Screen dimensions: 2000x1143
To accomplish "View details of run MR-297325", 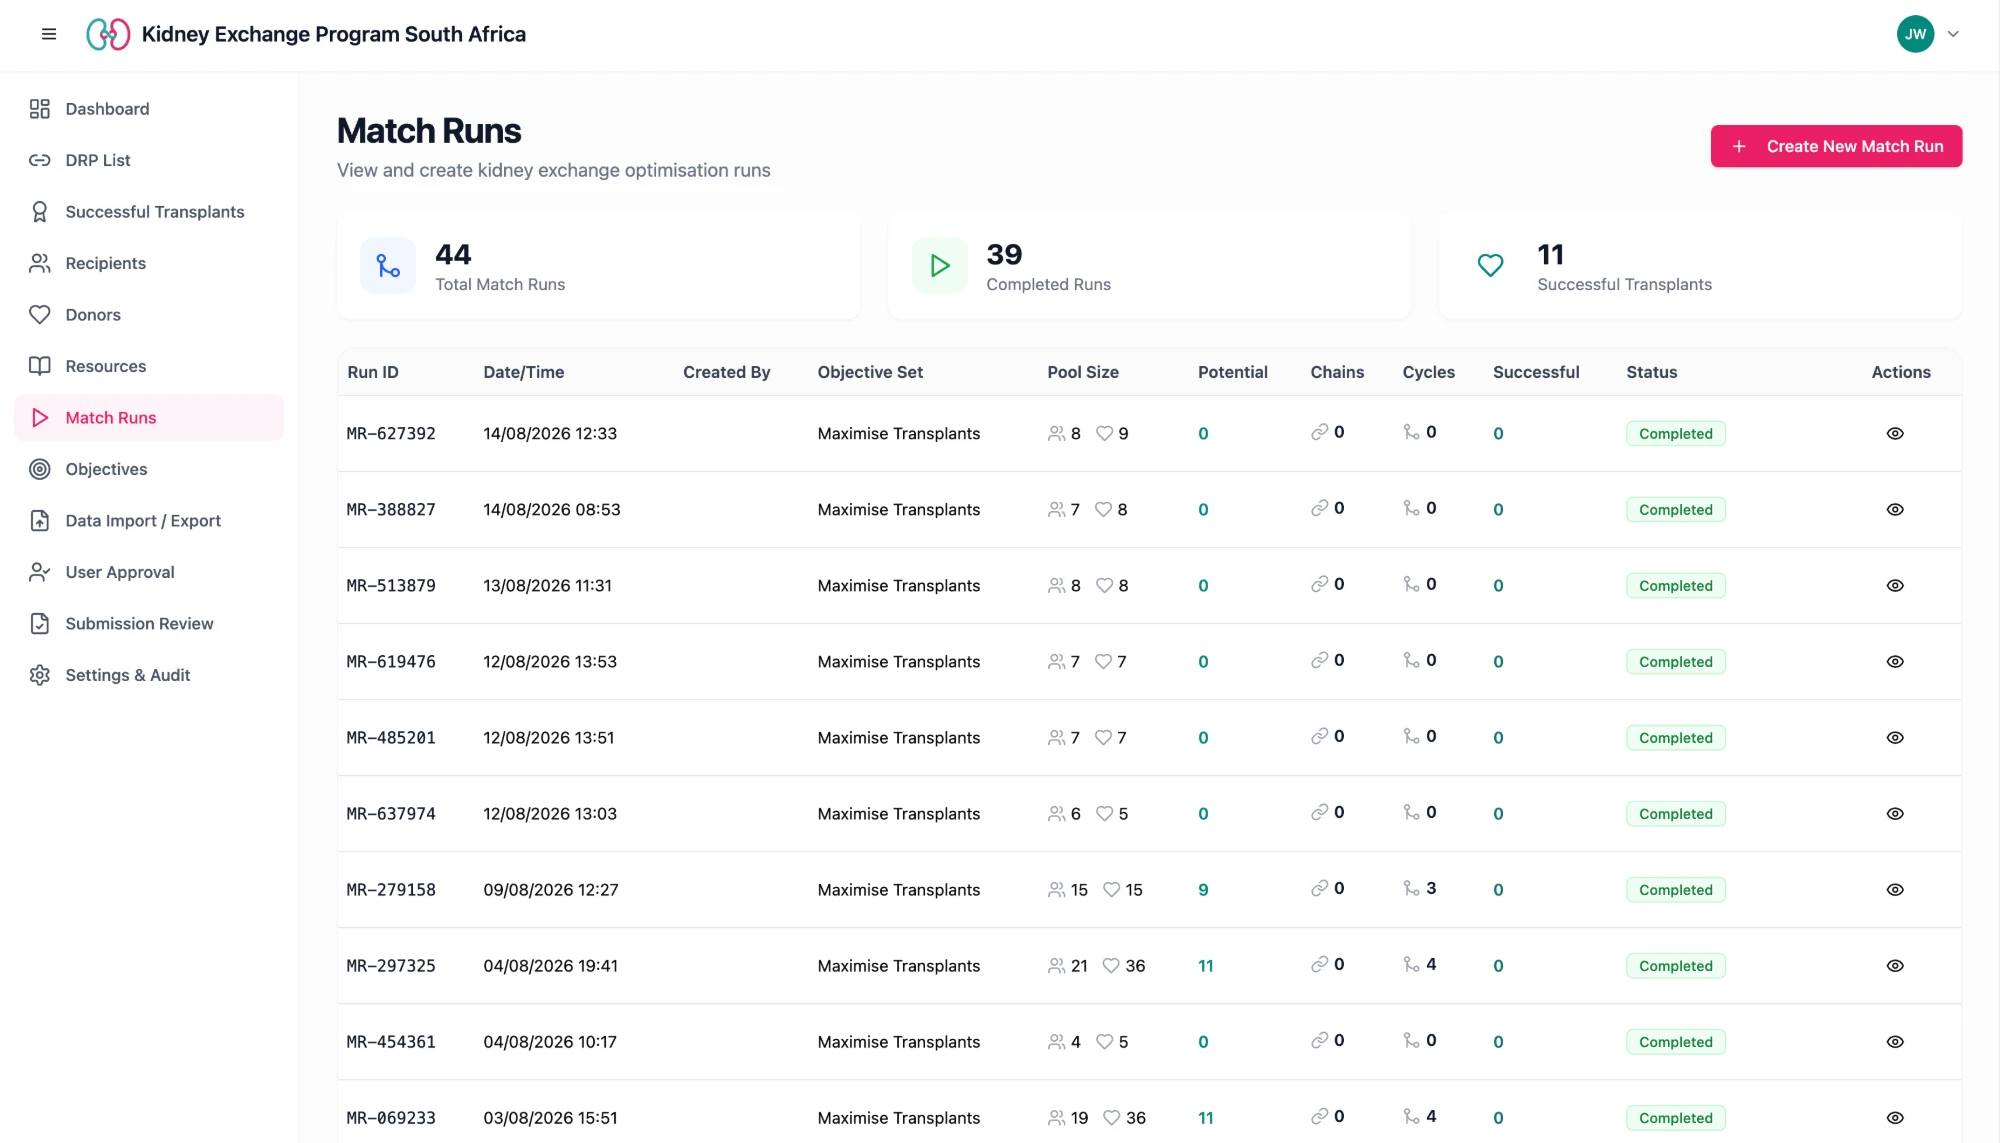I will tap(1894, 966).
